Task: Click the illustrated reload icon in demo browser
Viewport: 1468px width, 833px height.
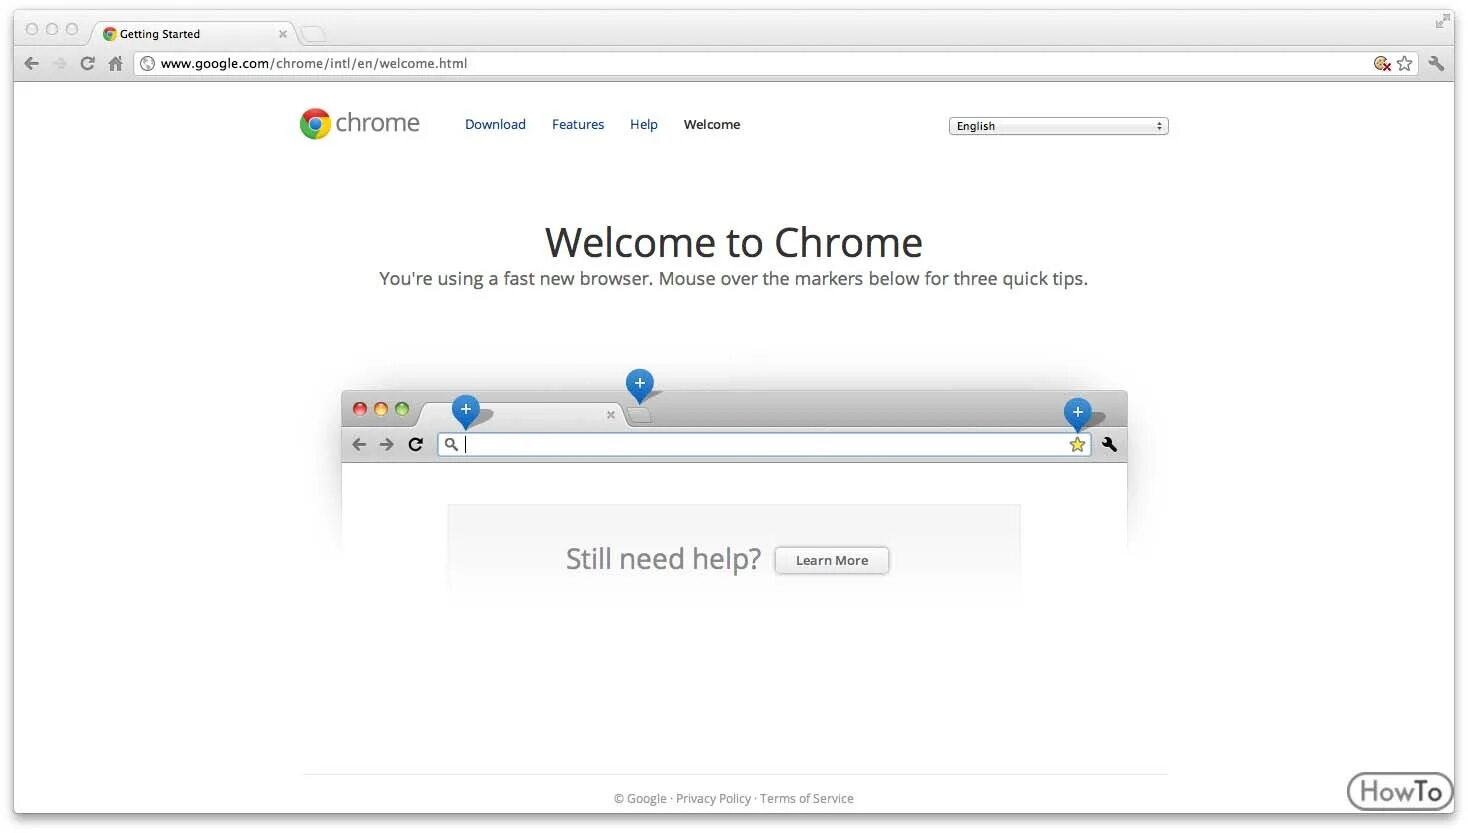Action: click(x=415, y=444)
